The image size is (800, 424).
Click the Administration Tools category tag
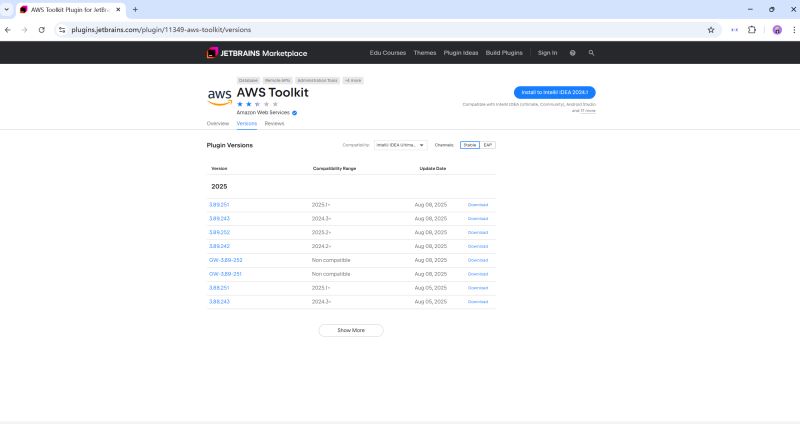coord(317,81)
